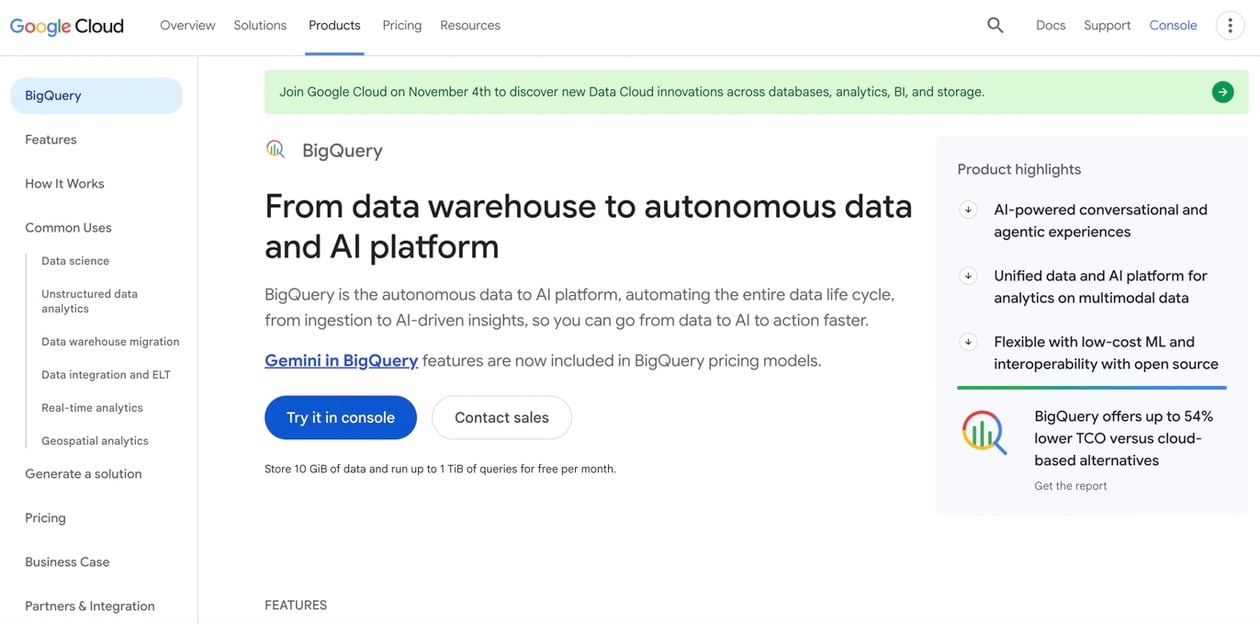The height and width of the screenshot is (624, 1260).
Task: Open the Overview menu item
Action: [x=188, y=25]
